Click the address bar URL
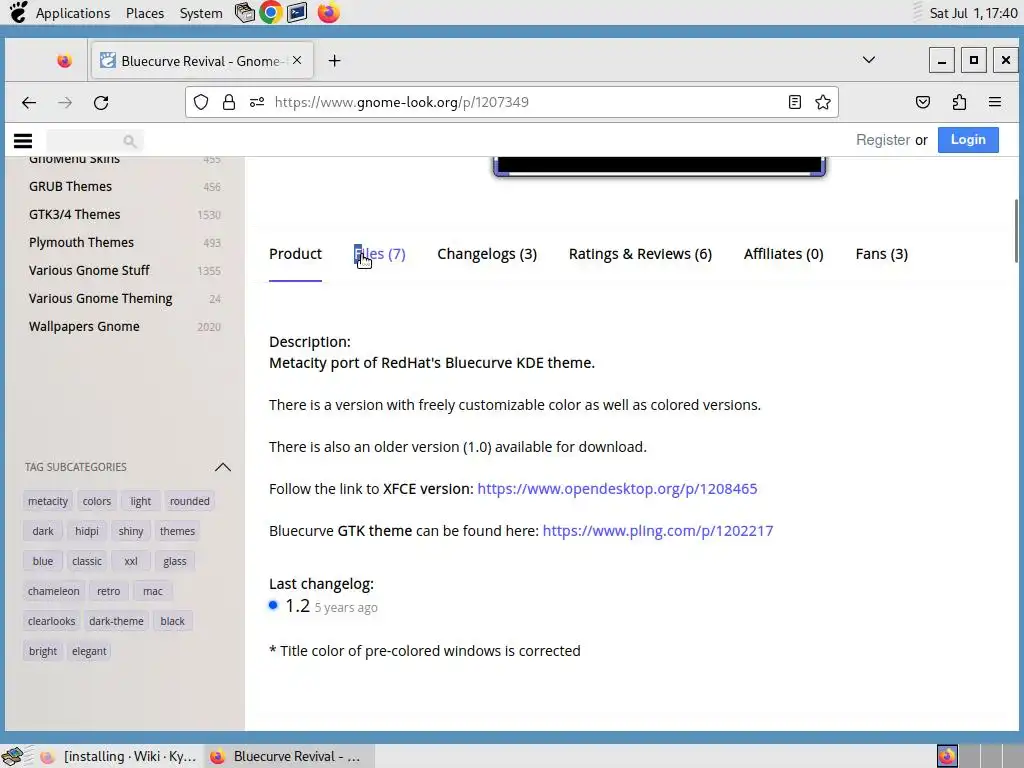 point(402,102)
